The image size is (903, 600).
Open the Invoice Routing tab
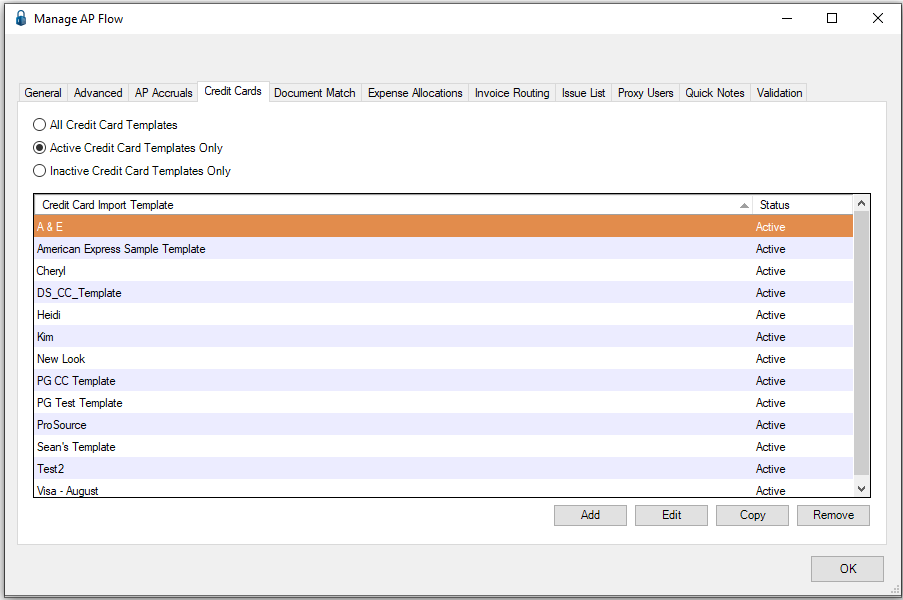pos(512,93)
